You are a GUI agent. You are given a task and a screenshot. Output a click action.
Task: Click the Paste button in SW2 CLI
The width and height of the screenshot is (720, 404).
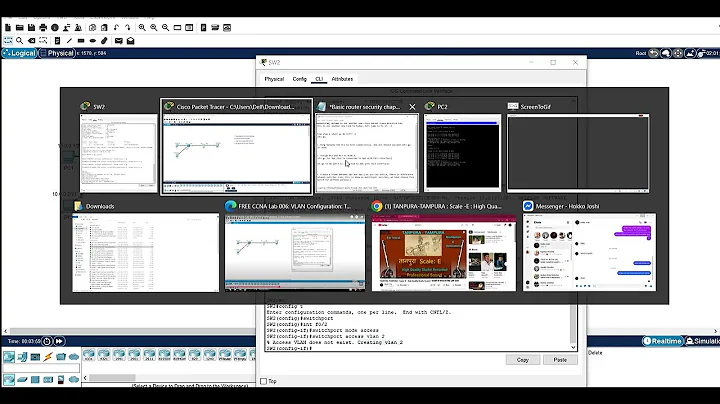[x=560, y=360]
